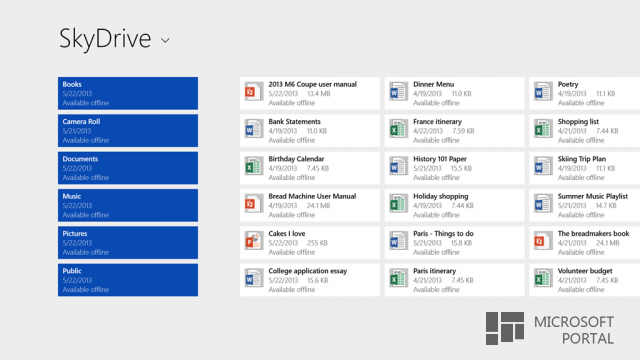Click the SkyDrive page title

point(105,39)
